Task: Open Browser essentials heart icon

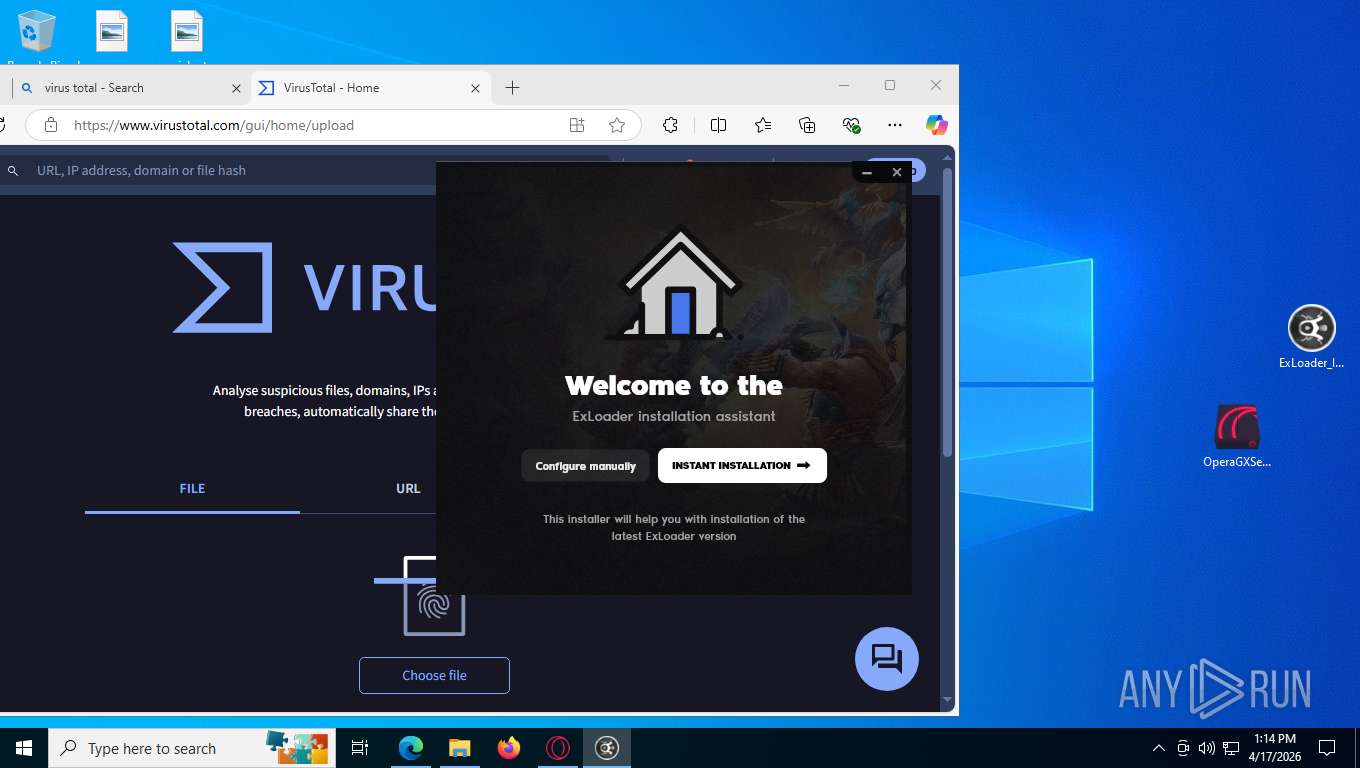Action: (x=851, y=125)
